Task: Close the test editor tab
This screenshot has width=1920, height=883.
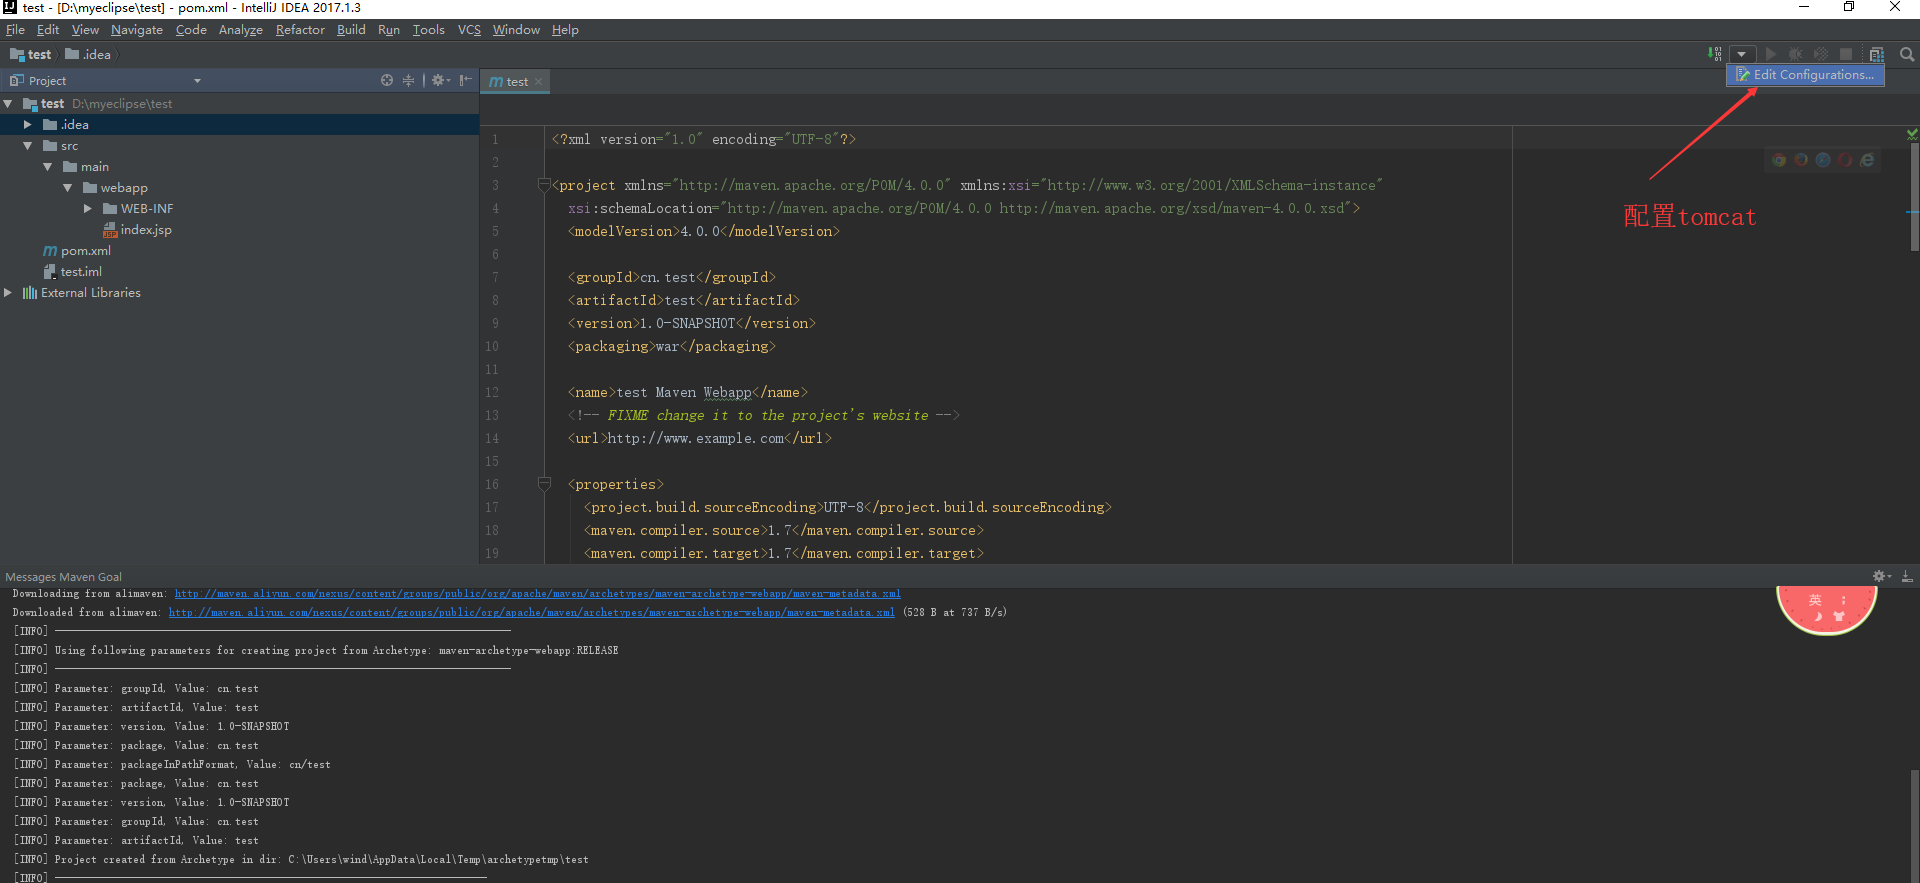Action: (x=539, y=82)
